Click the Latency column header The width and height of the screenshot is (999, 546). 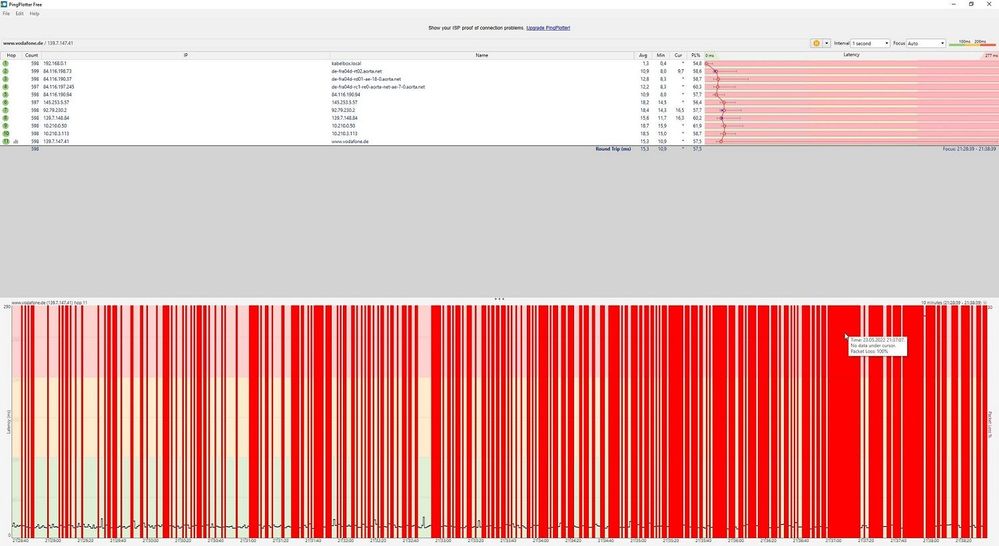point(851,55)
